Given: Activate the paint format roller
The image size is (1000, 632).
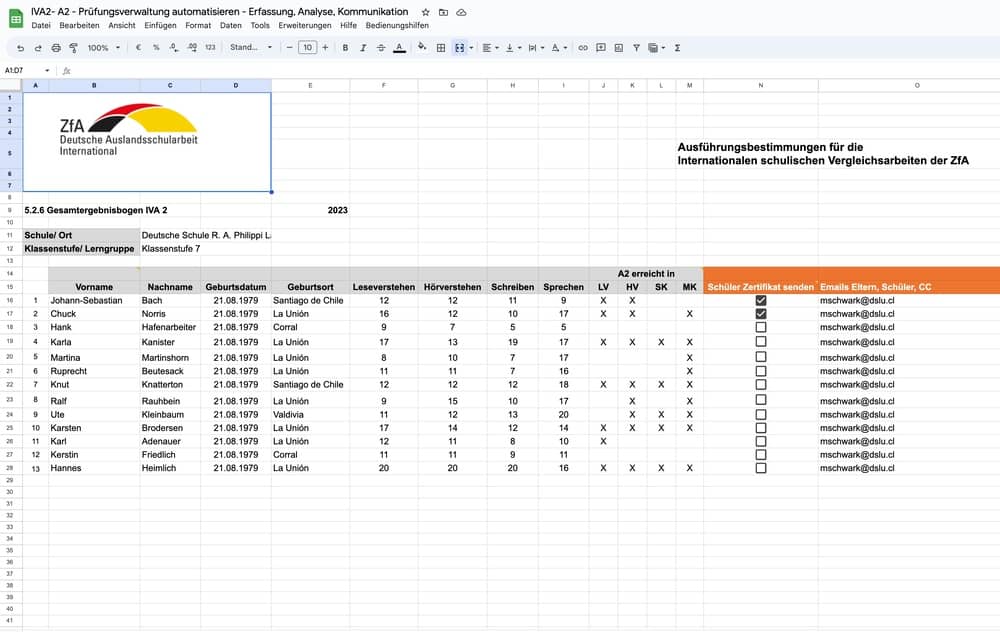Looking at the screenshot, I should [x=72, y=47].
